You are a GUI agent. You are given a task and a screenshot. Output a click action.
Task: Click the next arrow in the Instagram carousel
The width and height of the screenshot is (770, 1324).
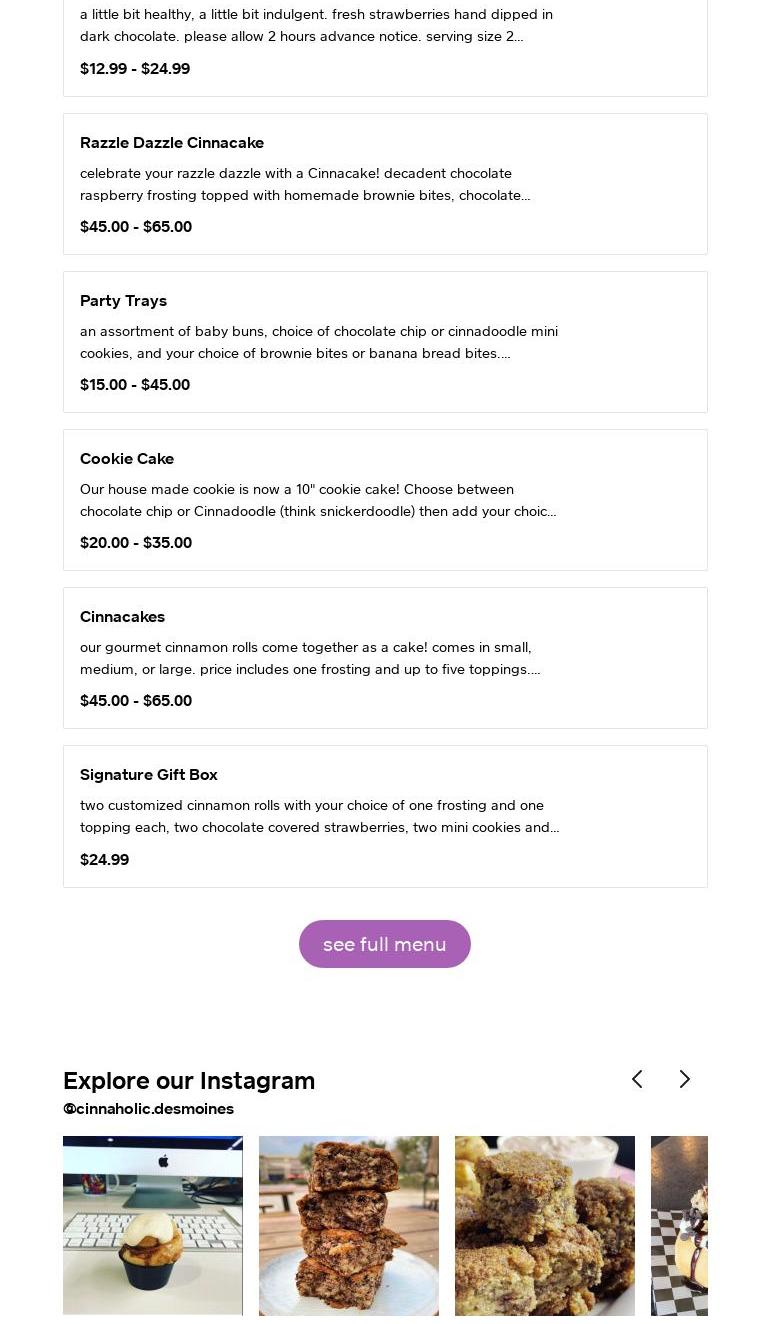(x=685, y=1079)
